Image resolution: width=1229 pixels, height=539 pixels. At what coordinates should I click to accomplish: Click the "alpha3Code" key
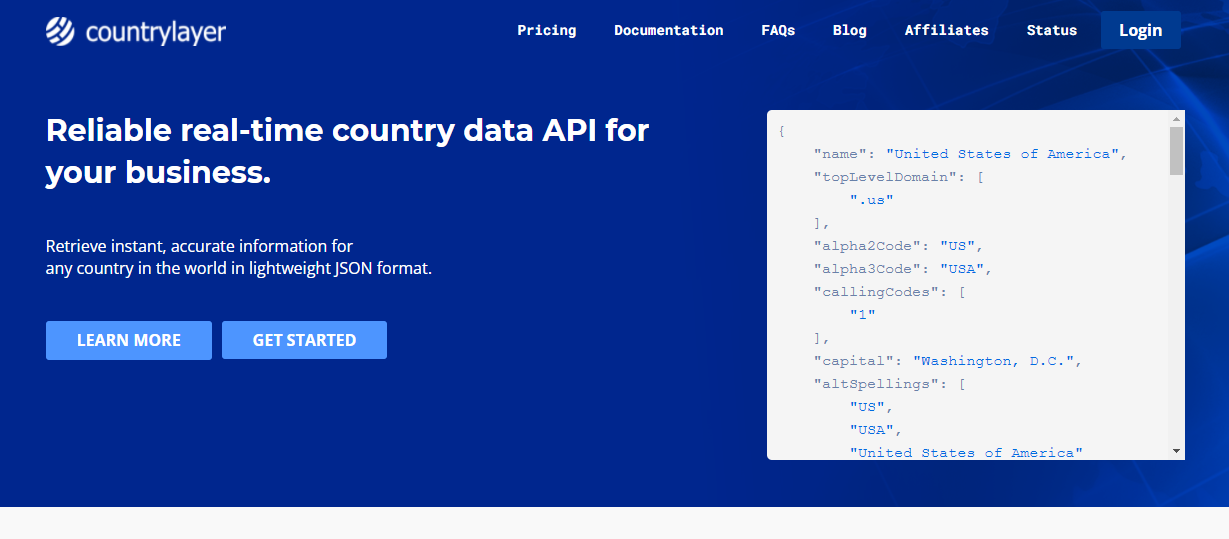pos(868,269)
